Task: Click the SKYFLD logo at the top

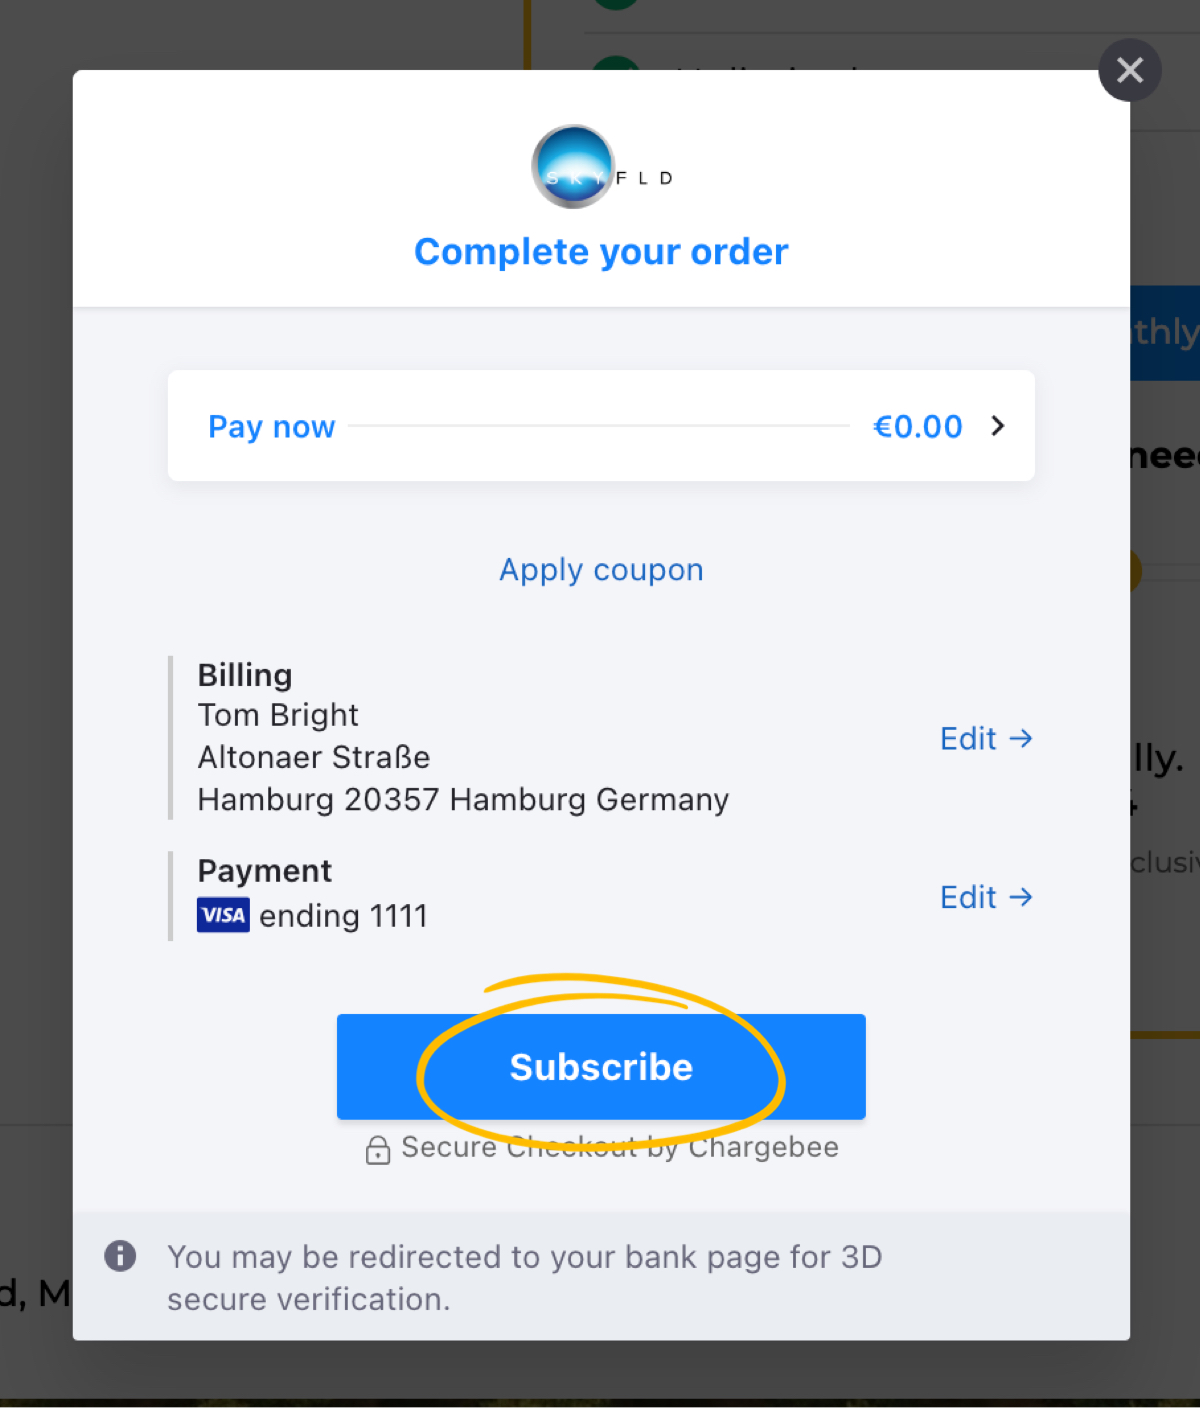Action: pos(601,167)
